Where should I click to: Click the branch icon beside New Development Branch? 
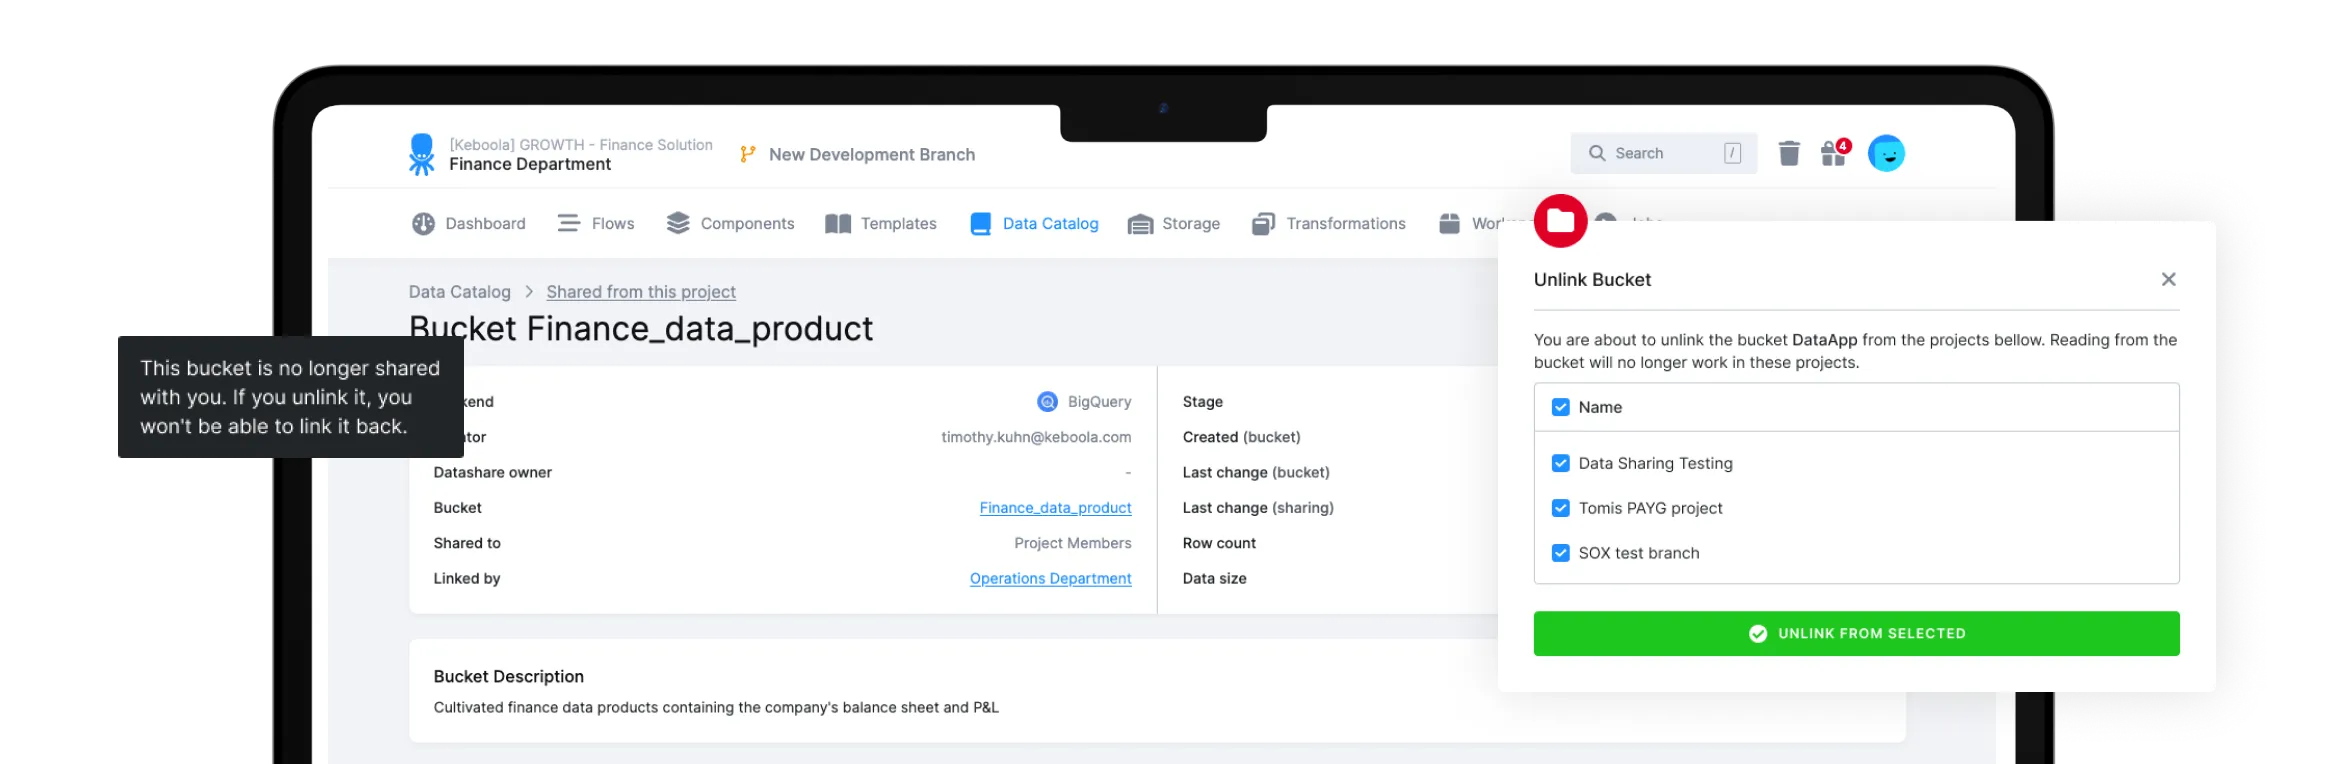click(x=747, y=154)
